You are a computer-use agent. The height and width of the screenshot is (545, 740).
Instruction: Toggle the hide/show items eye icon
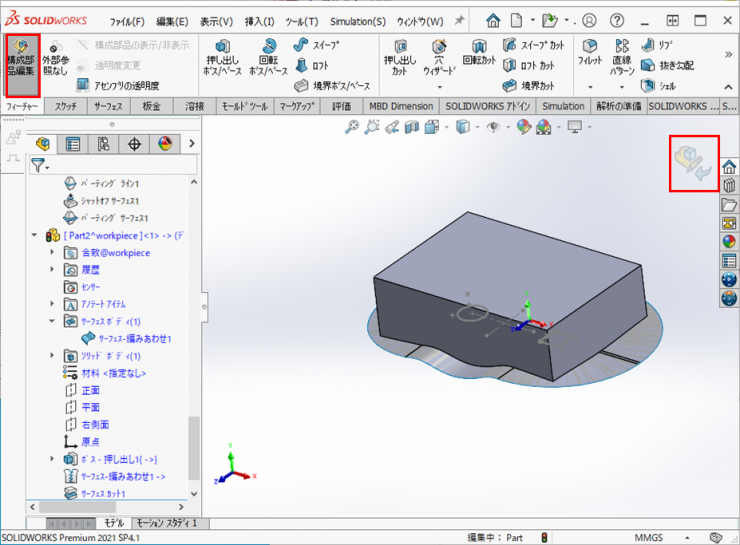(x=493, y=126)
